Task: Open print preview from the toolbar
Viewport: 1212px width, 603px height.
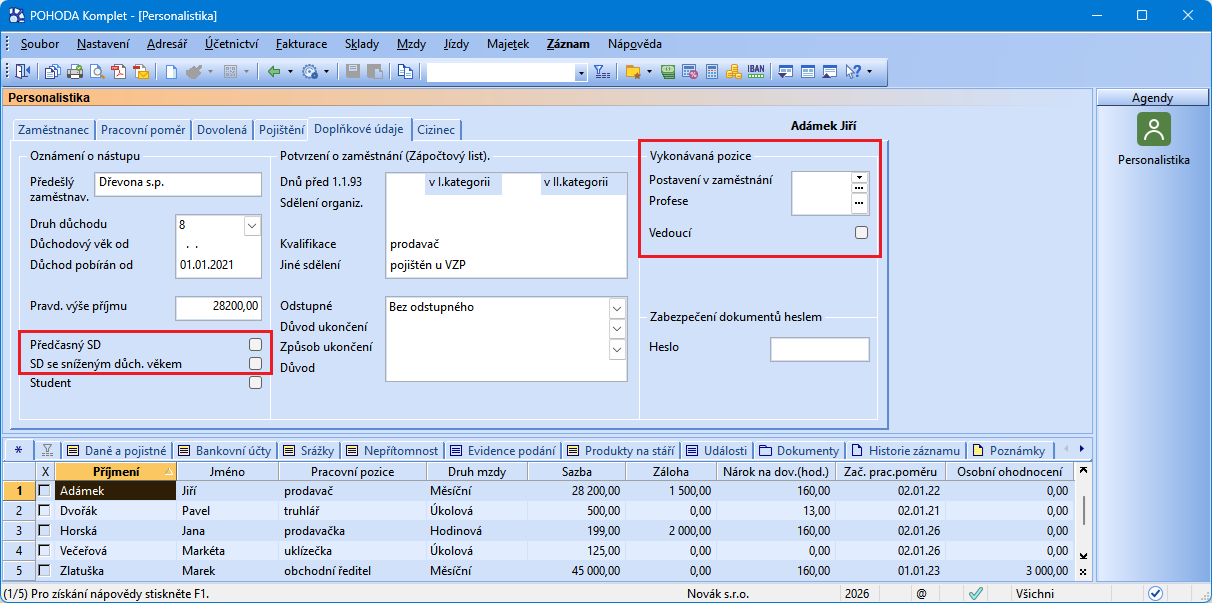Action: click(97, 71)
